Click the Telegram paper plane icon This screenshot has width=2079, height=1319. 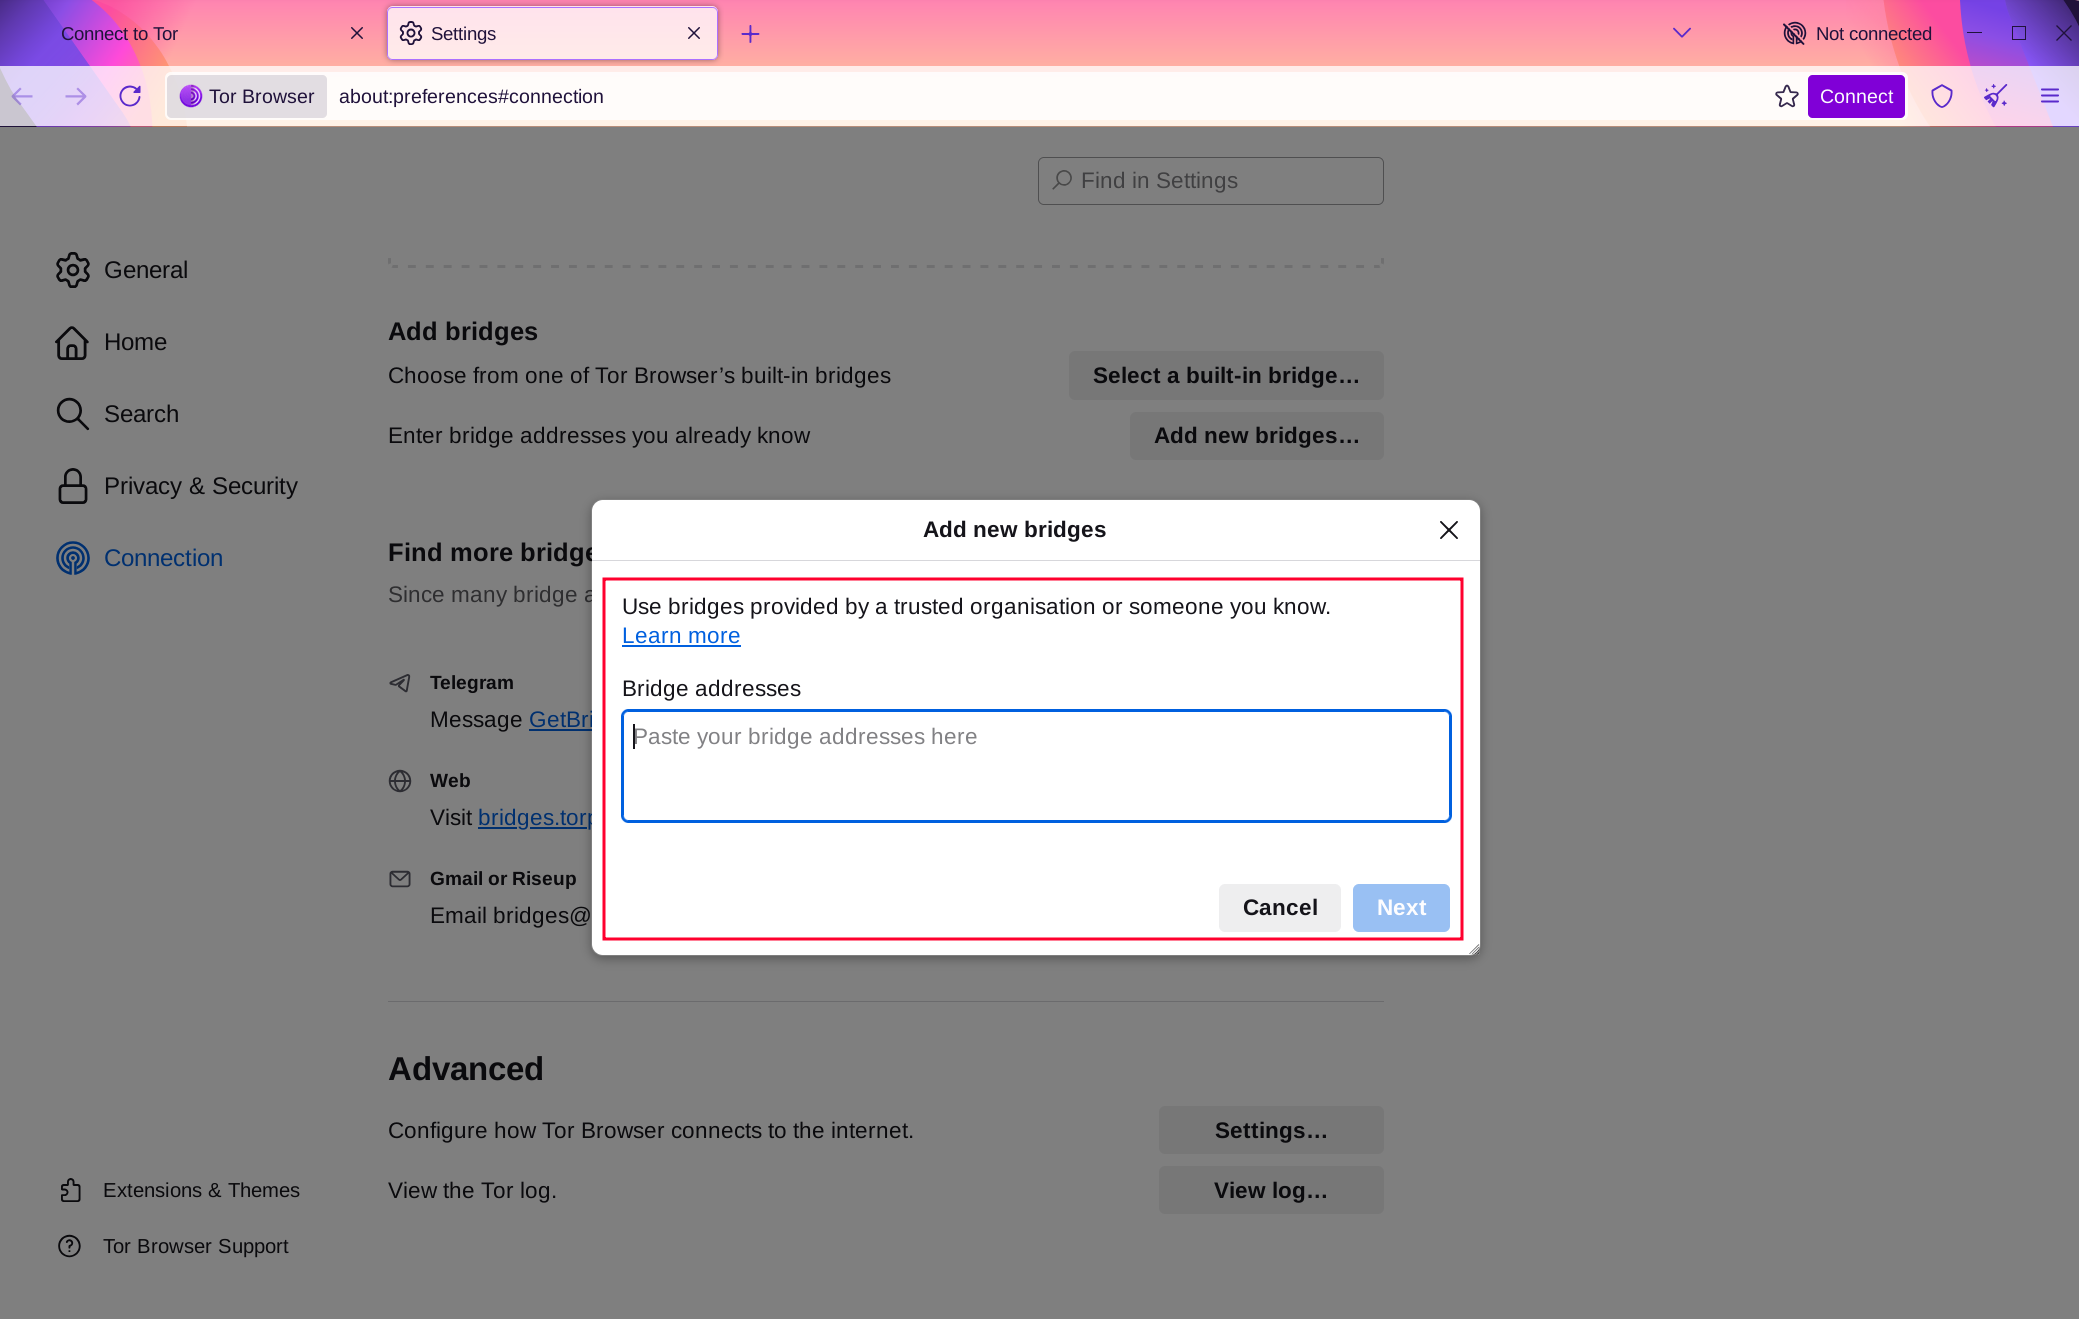tap(400, 683)
